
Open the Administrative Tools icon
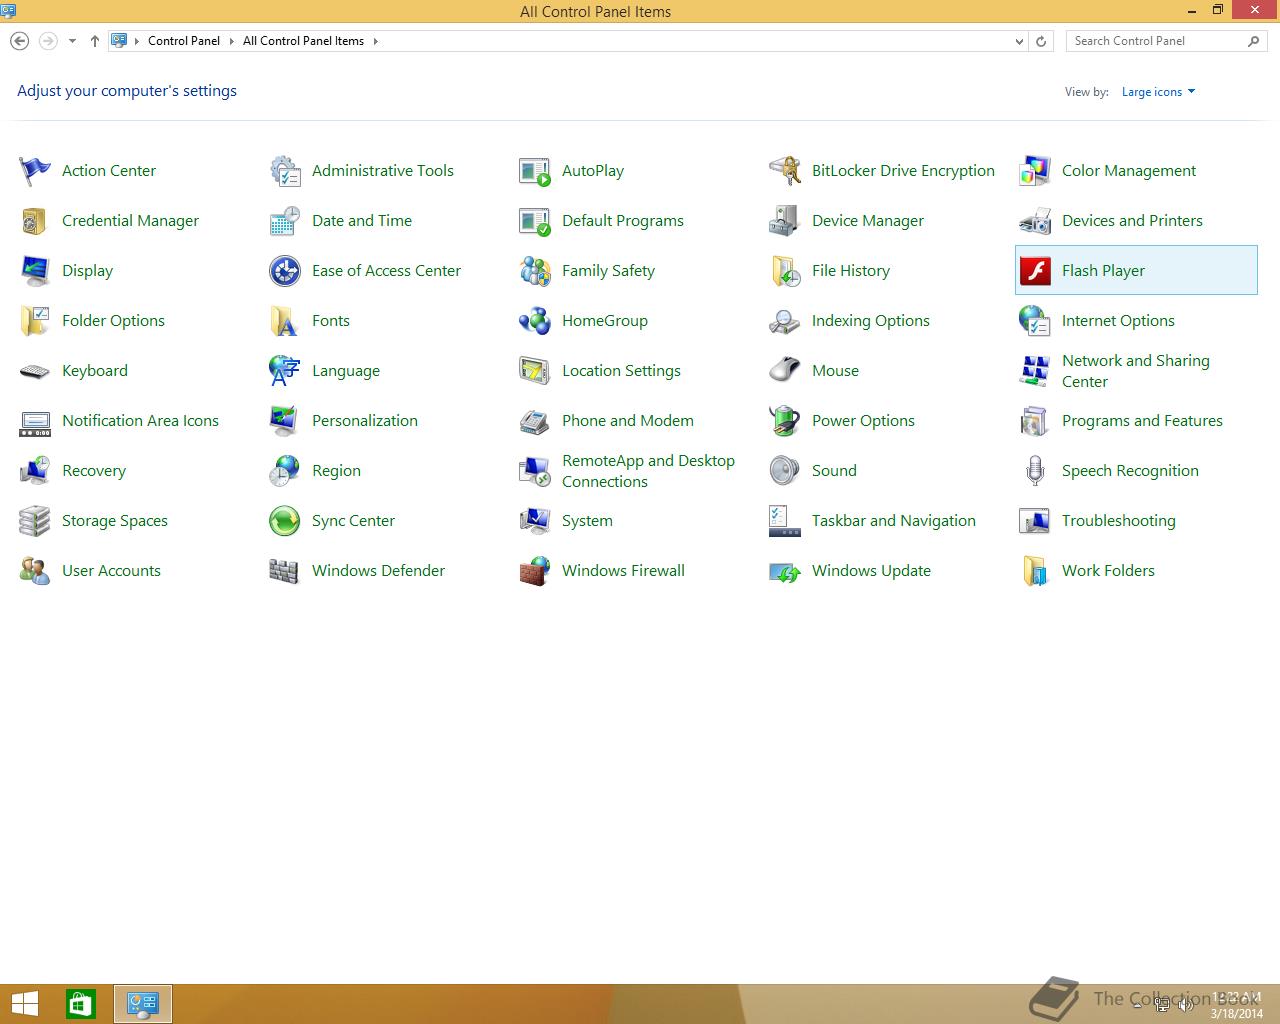[285, 171]
